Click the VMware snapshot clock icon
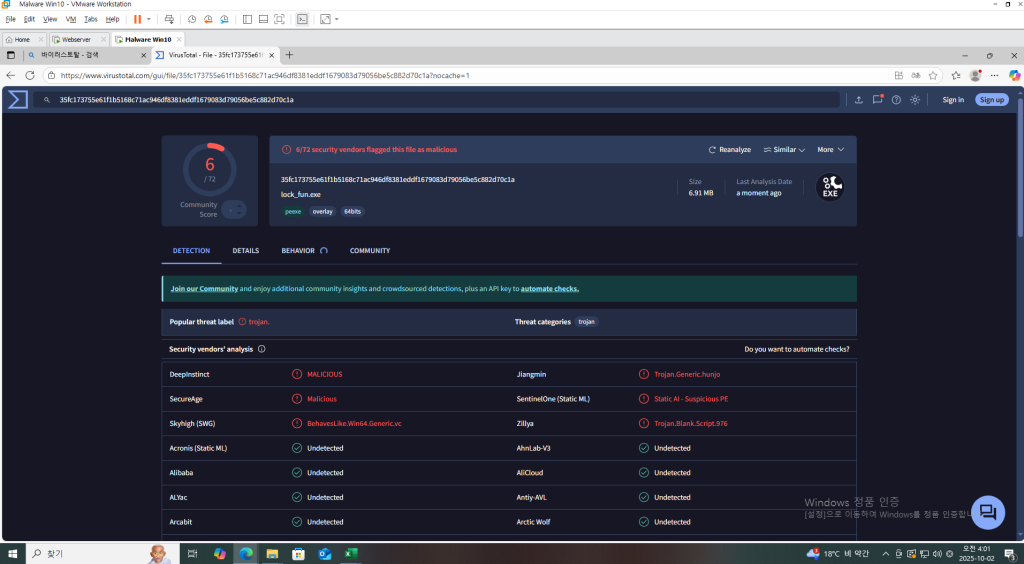 point(192,19)
